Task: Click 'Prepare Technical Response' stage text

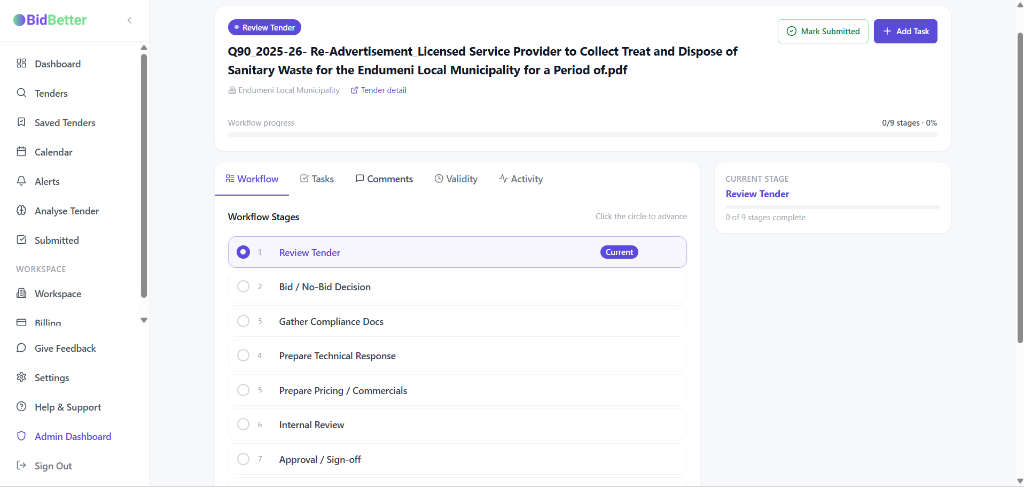Action: click(337, 356)
